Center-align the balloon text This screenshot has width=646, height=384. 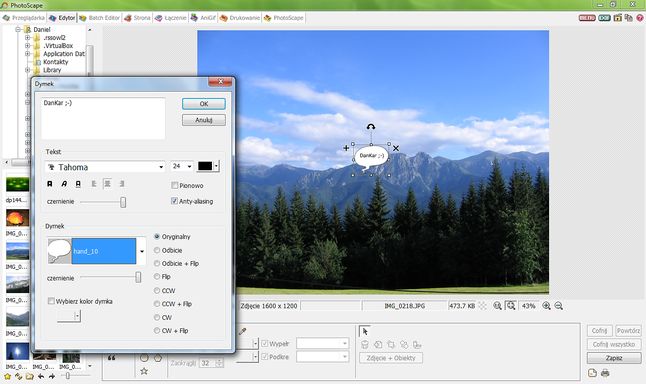(108, 184)
